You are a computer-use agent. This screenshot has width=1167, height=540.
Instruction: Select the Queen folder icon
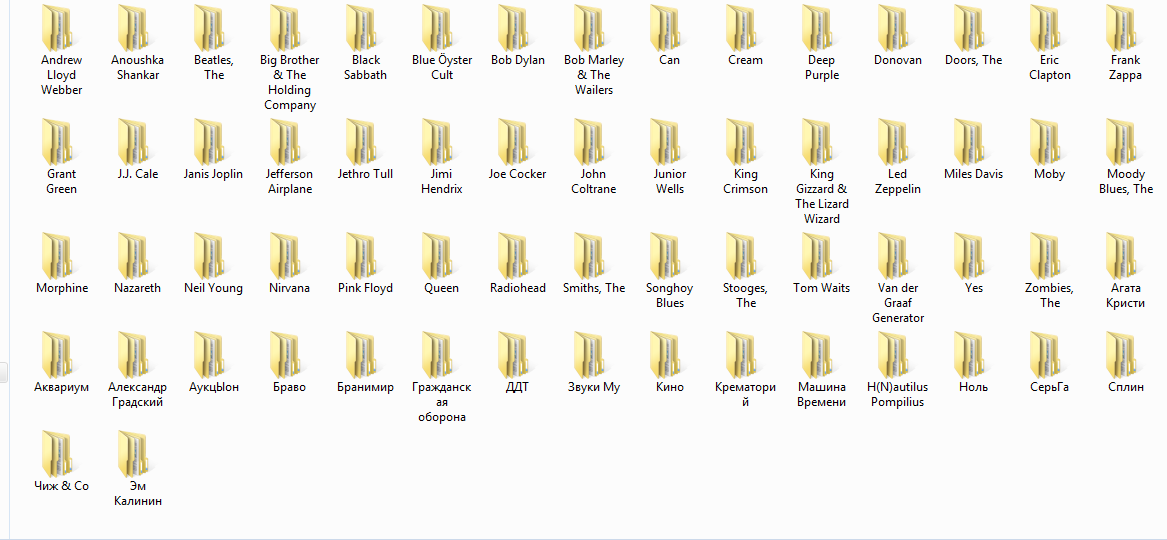tap(437, 255)
